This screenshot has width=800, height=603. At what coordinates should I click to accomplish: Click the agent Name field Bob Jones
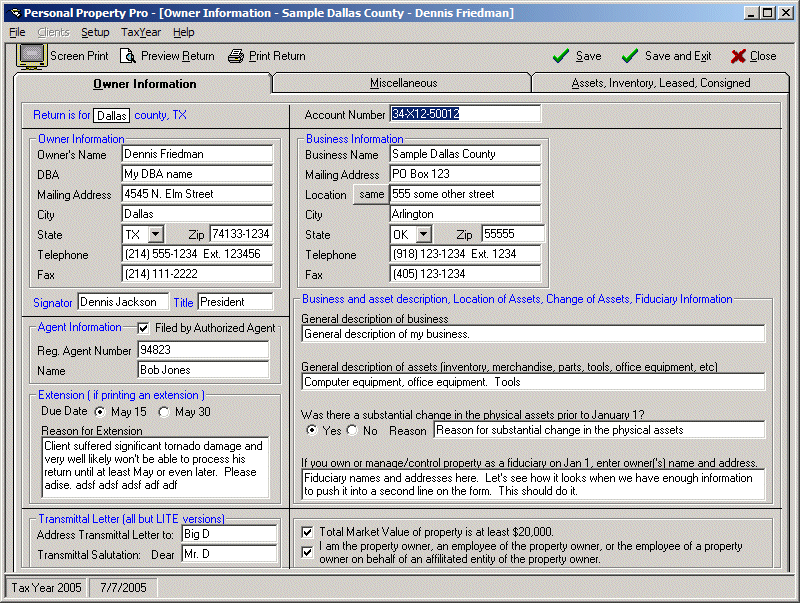203,370
